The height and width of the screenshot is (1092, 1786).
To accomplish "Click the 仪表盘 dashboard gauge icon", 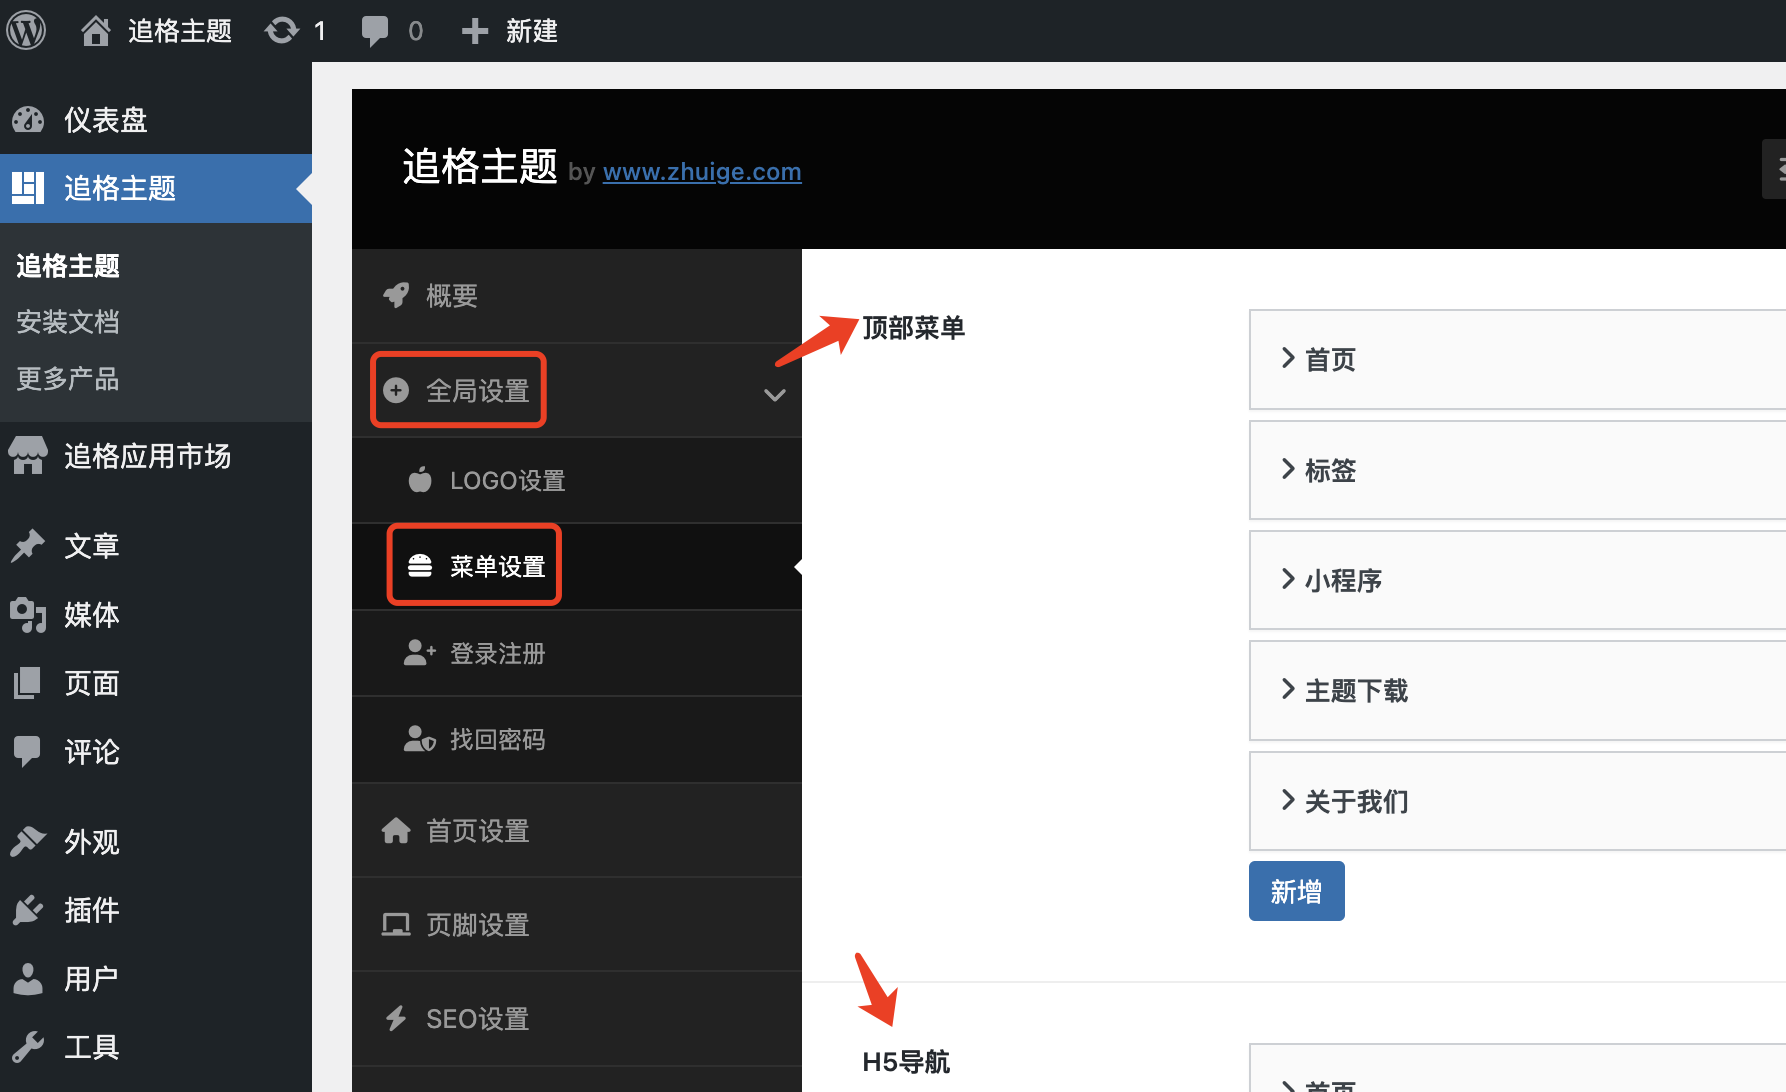I will pyautogui.click(x=28, y=120).
